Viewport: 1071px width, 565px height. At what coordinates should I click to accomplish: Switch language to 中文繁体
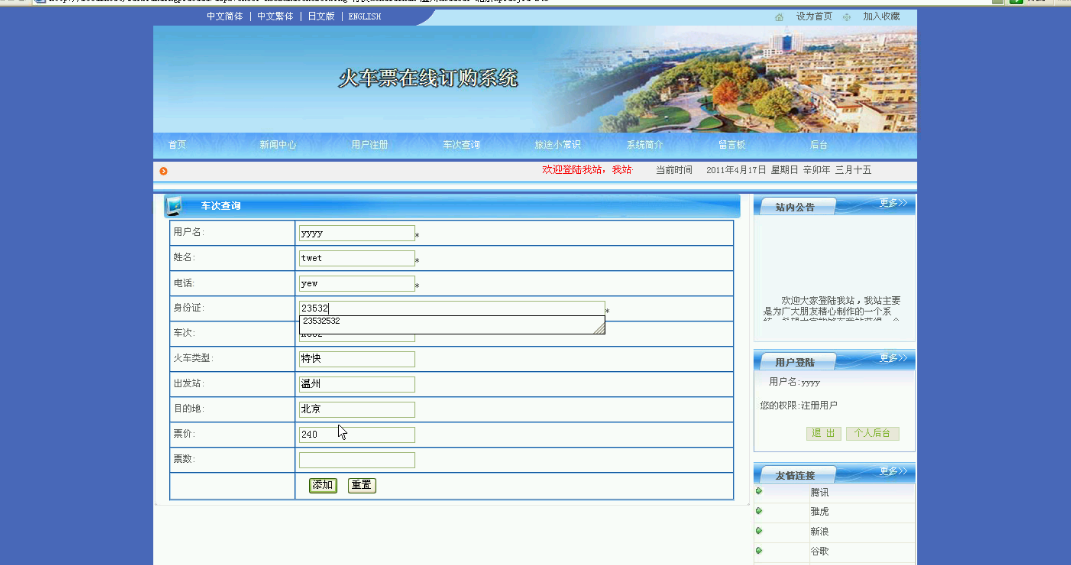(x=275, y=16)
